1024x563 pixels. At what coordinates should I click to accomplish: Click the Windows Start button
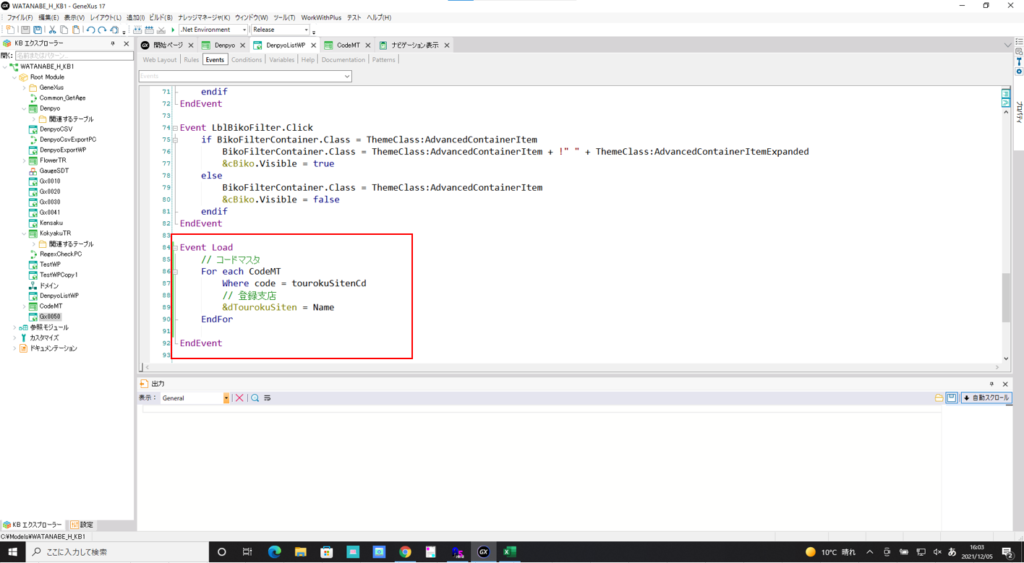12,552
